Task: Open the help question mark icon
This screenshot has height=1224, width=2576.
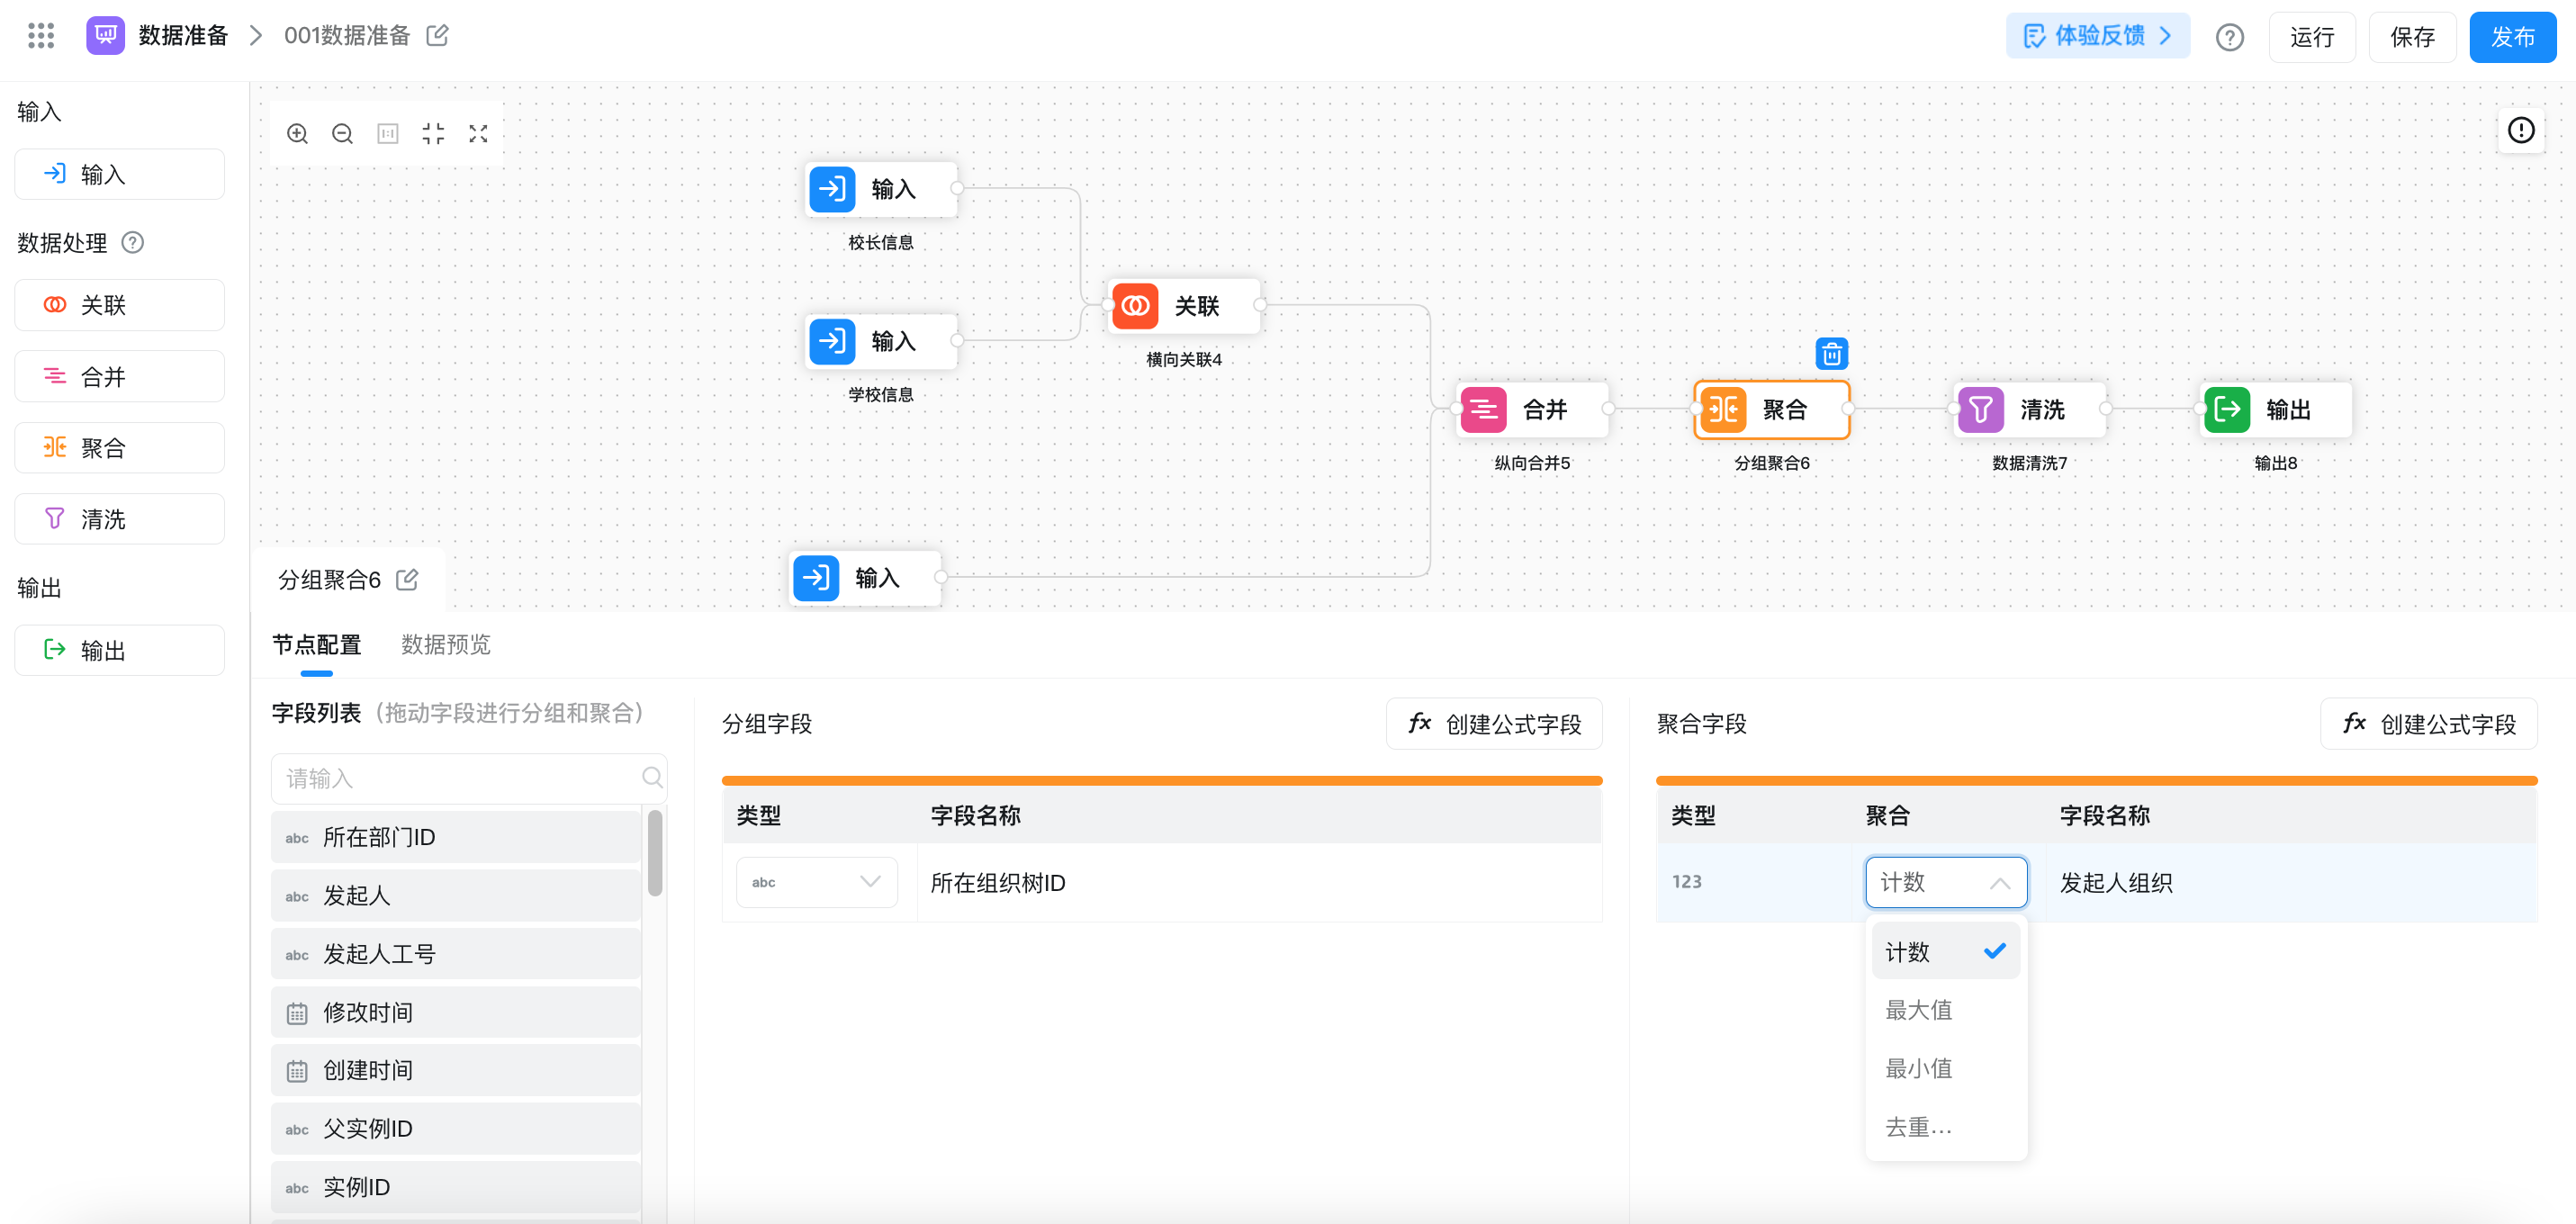Action: coord(2229,37)
